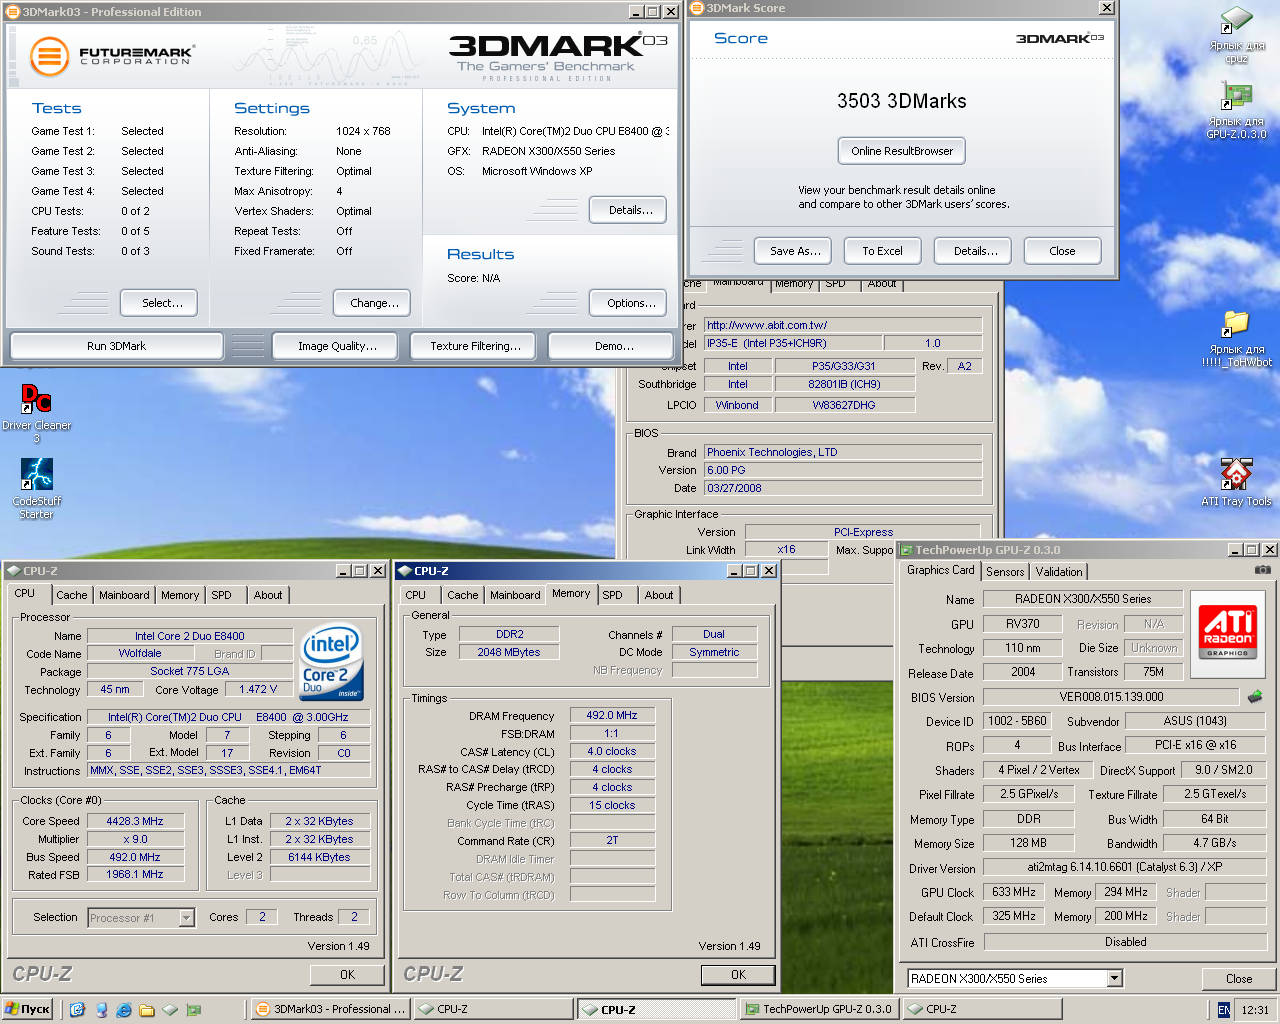
Task: Open Image Quality in 3DMark03
Action: tap(337, 346)
